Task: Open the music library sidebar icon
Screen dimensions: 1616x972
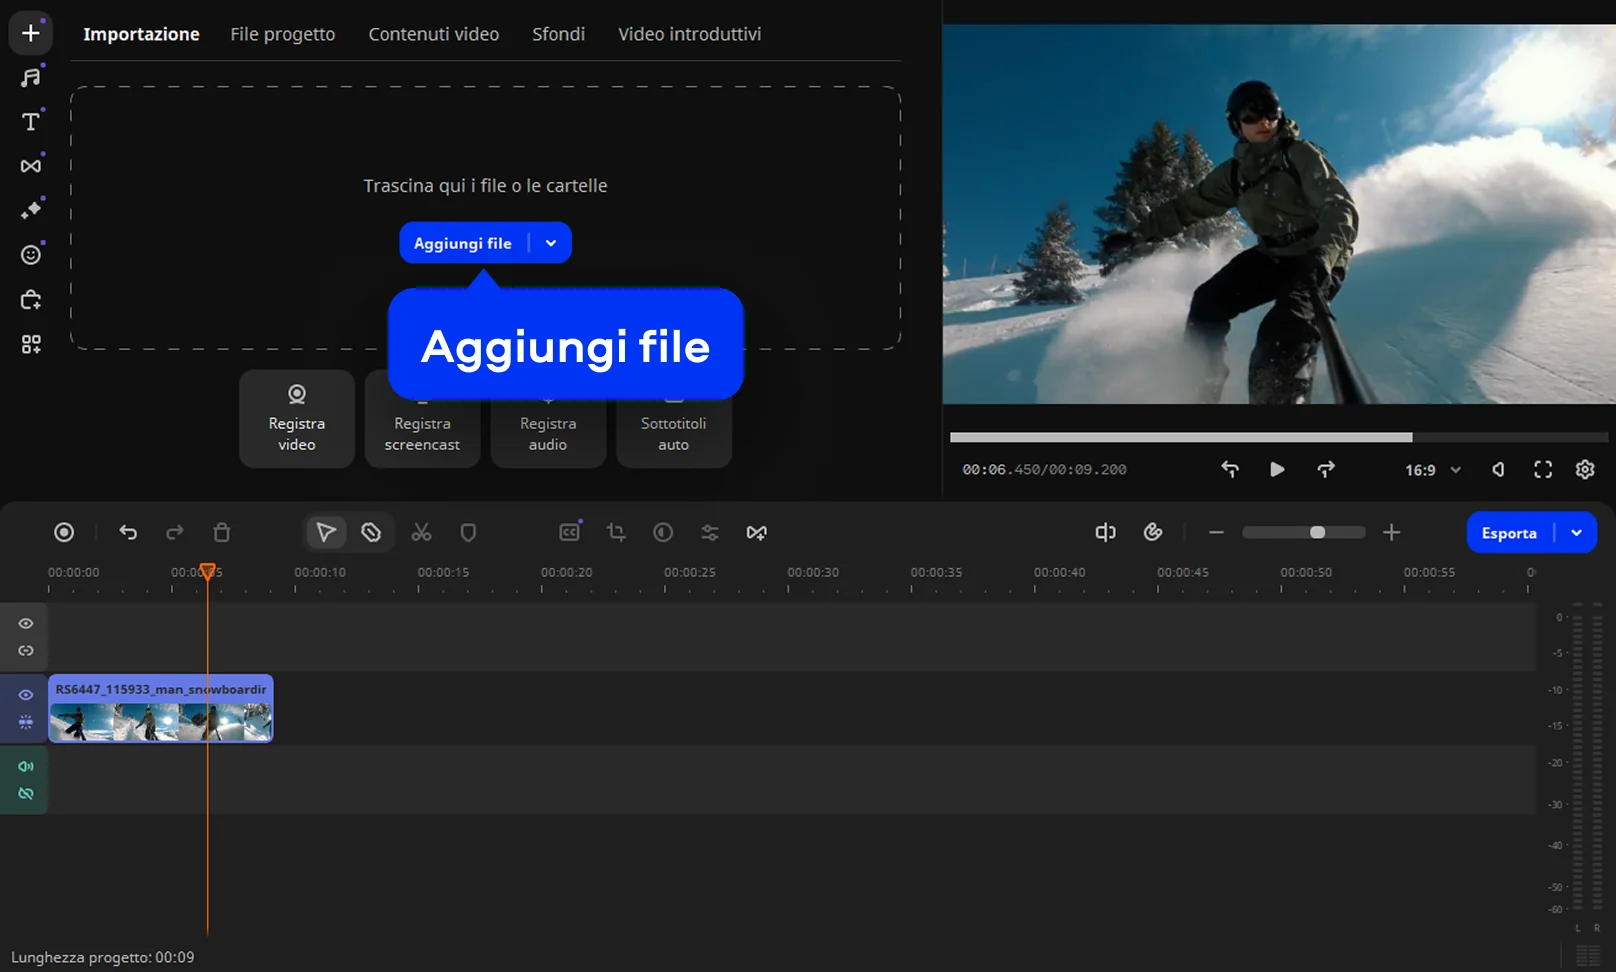Action: (x=31, y=77)
